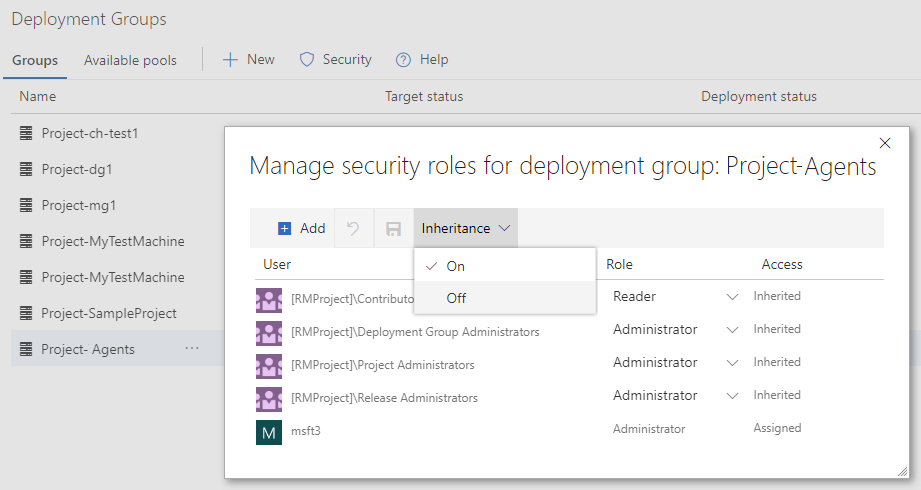Viewport: 921px width, 490px height.
Task: Click the msft3 user avatar
Action: [268, 431]
